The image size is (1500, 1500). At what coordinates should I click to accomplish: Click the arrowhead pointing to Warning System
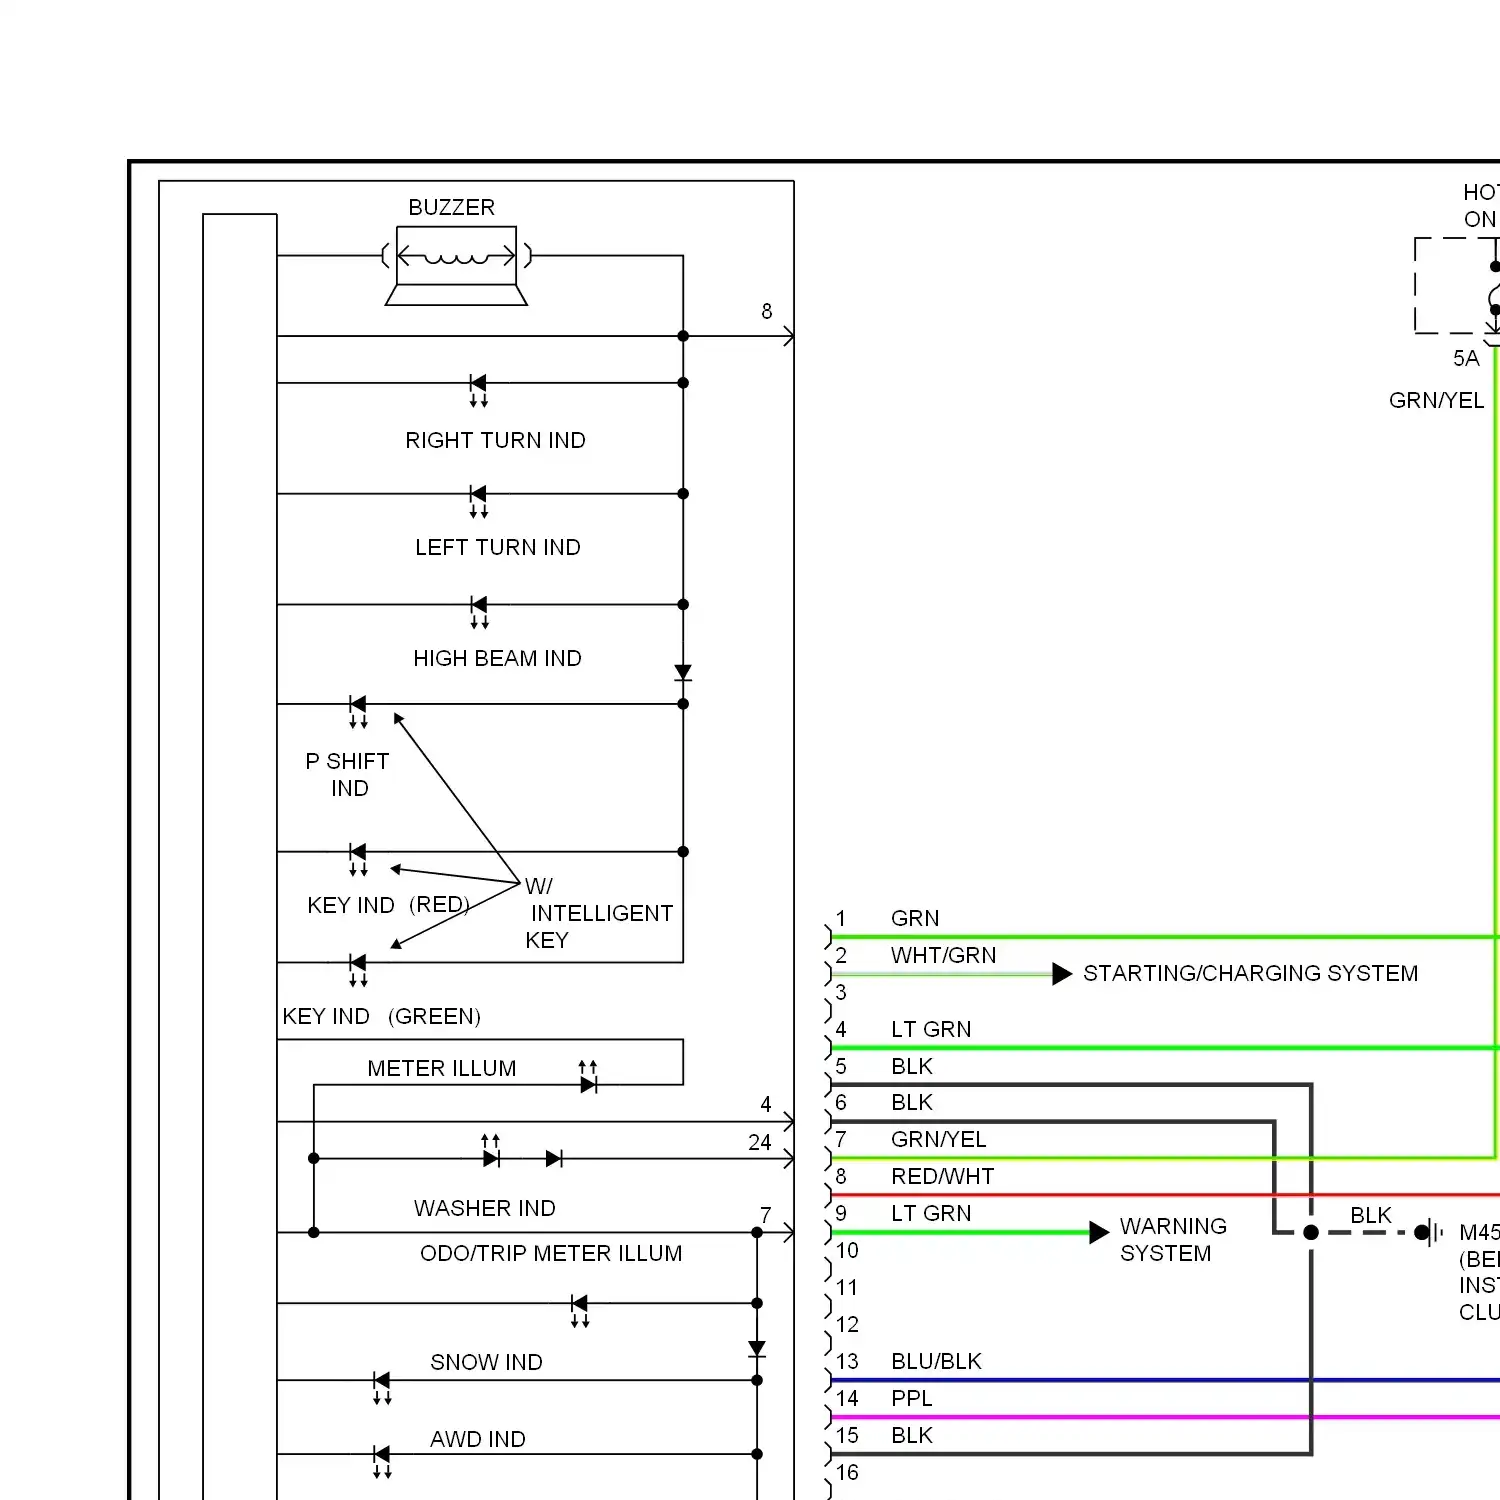tap(1099, 1232)
